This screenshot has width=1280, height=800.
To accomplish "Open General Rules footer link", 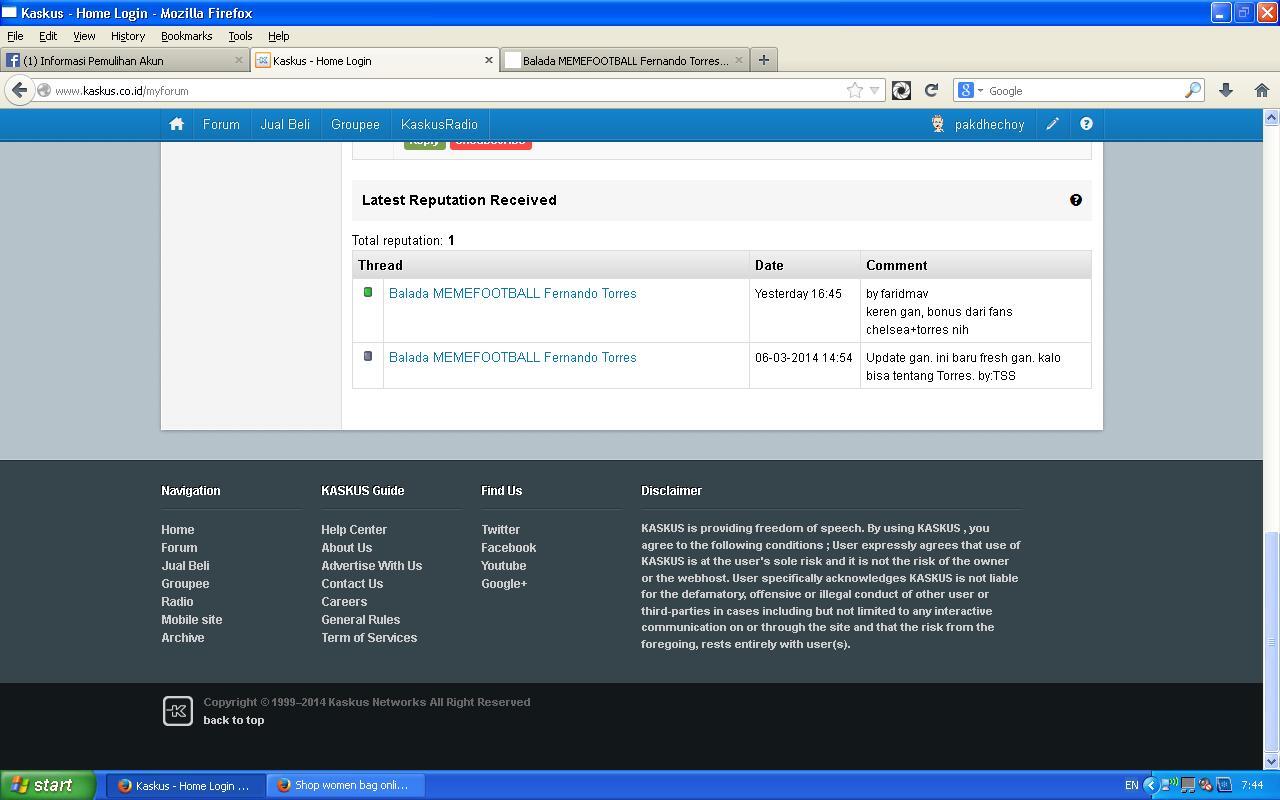I will [361, 620].
